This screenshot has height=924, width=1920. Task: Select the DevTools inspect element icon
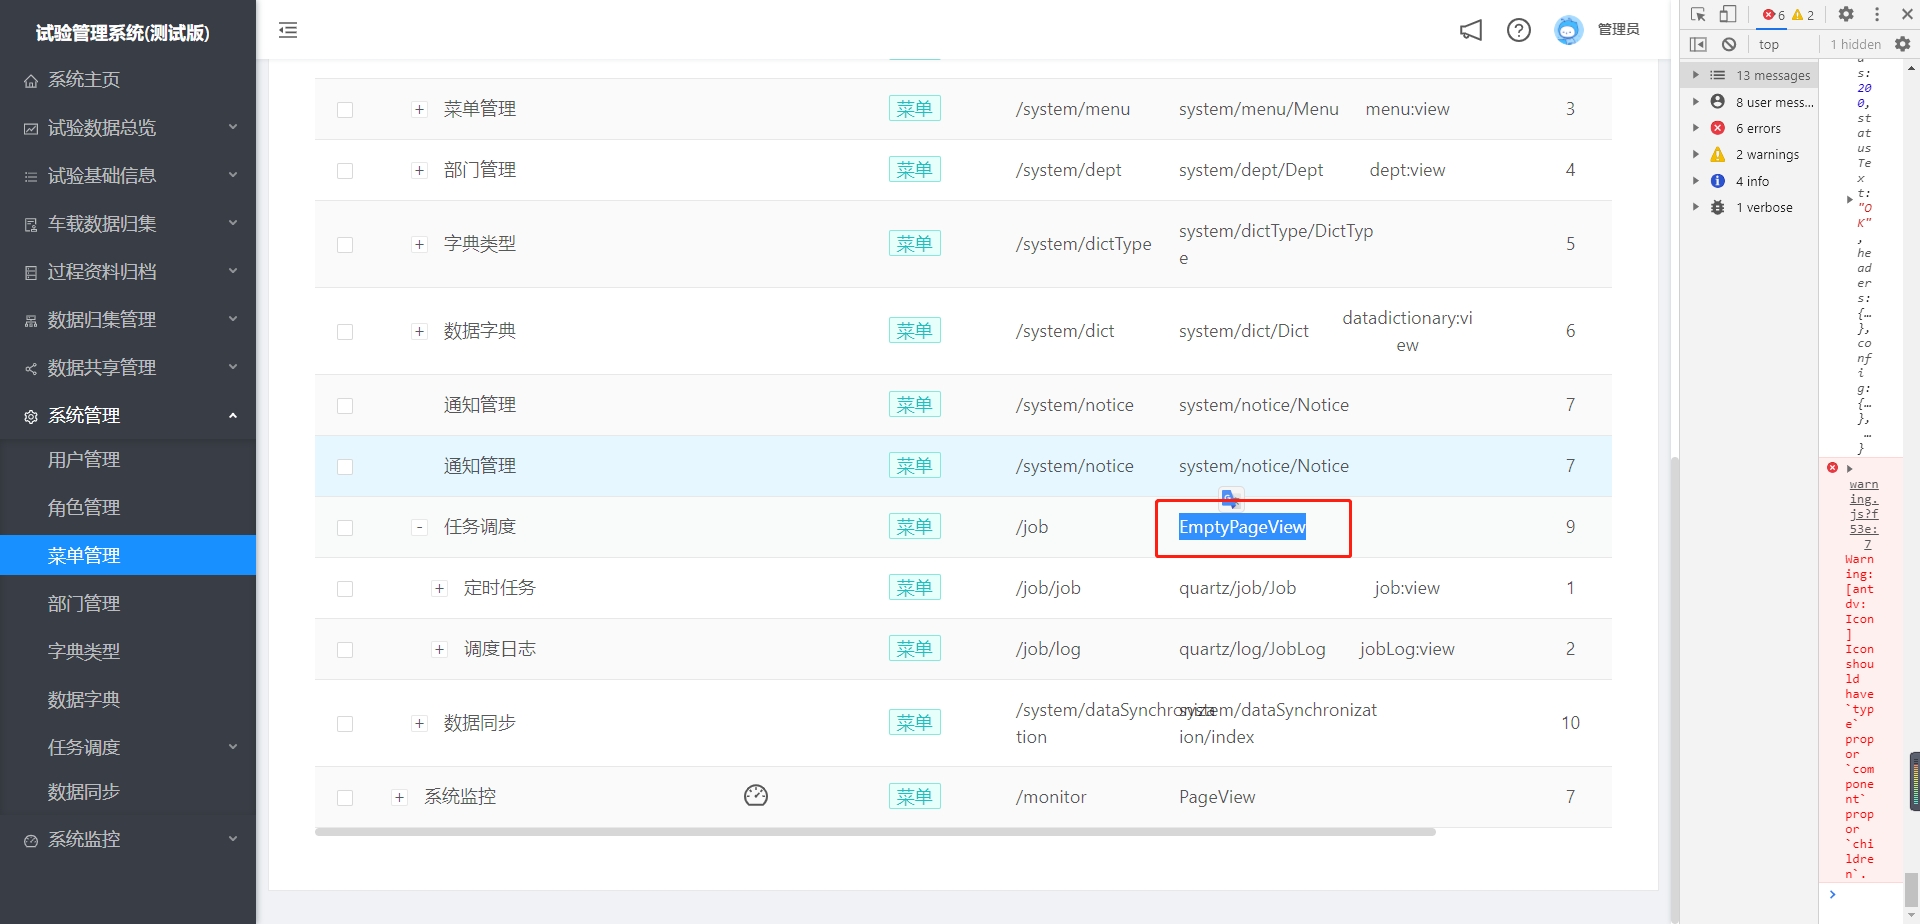point(1698,14)
